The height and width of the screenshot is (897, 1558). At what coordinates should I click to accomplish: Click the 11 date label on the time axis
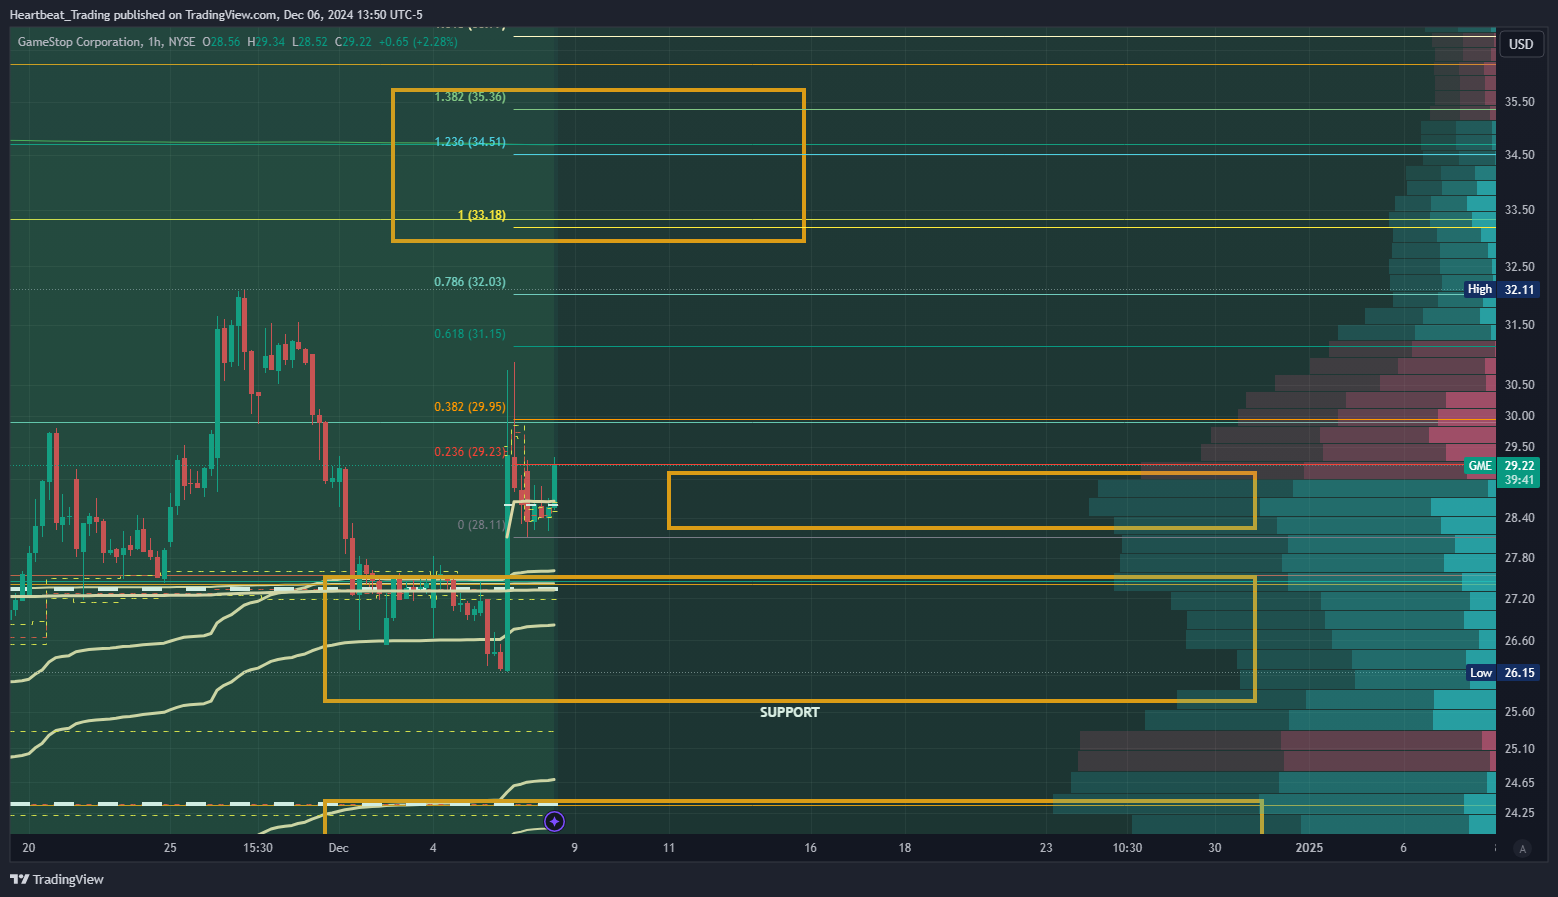point(669,848)
